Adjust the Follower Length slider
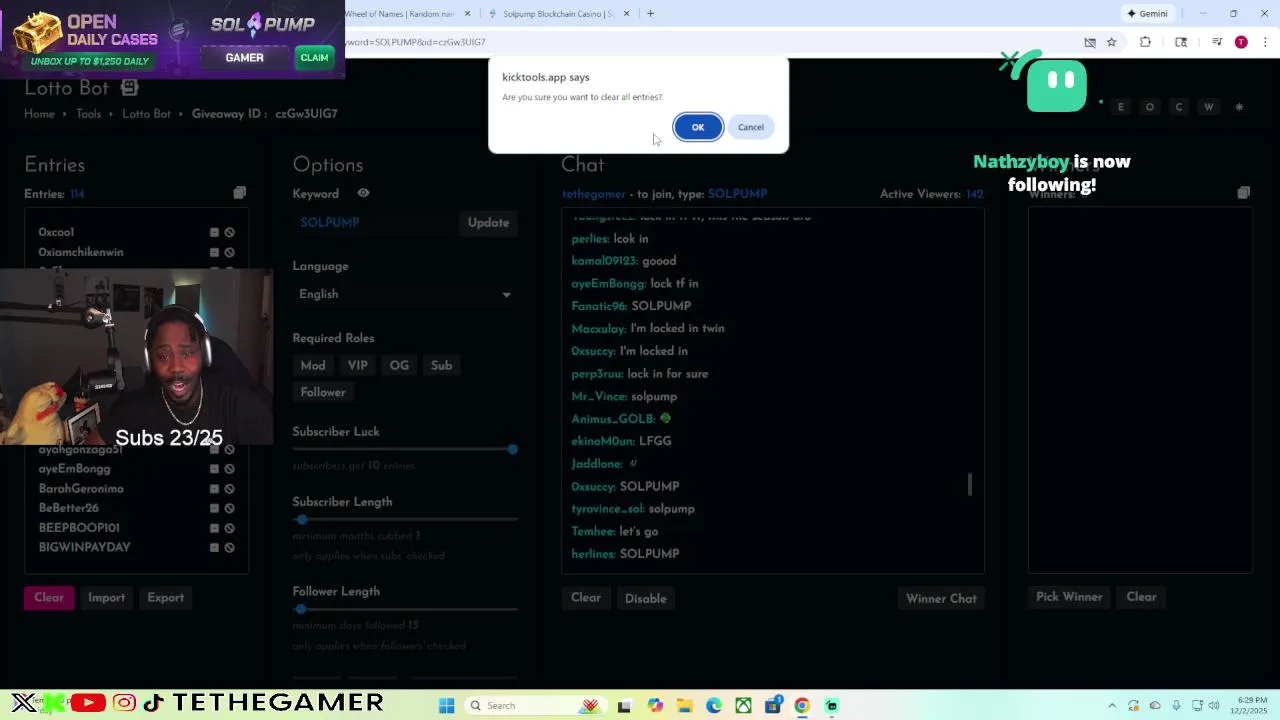The width and height of the screenshot is (1280, 720). tap(301, 609)
